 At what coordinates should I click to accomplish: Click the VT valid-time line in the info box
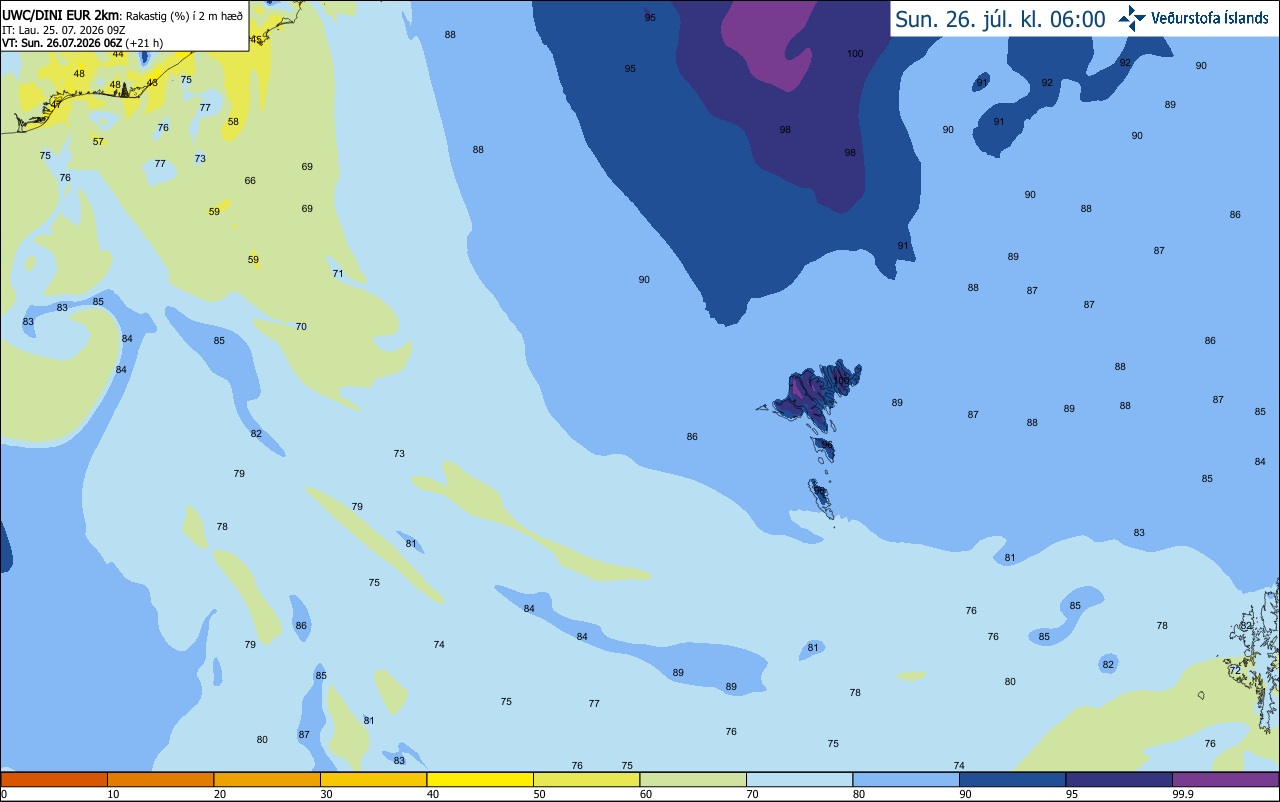coord(83,42)
